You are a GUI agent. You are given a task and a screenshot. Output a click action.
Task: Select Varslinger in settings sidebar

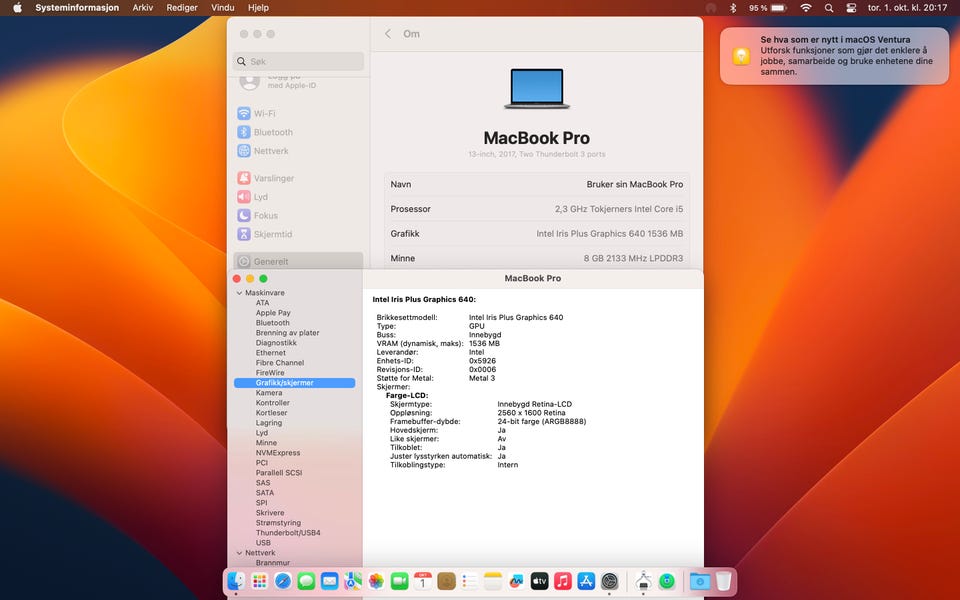click(x=274, y=178)
